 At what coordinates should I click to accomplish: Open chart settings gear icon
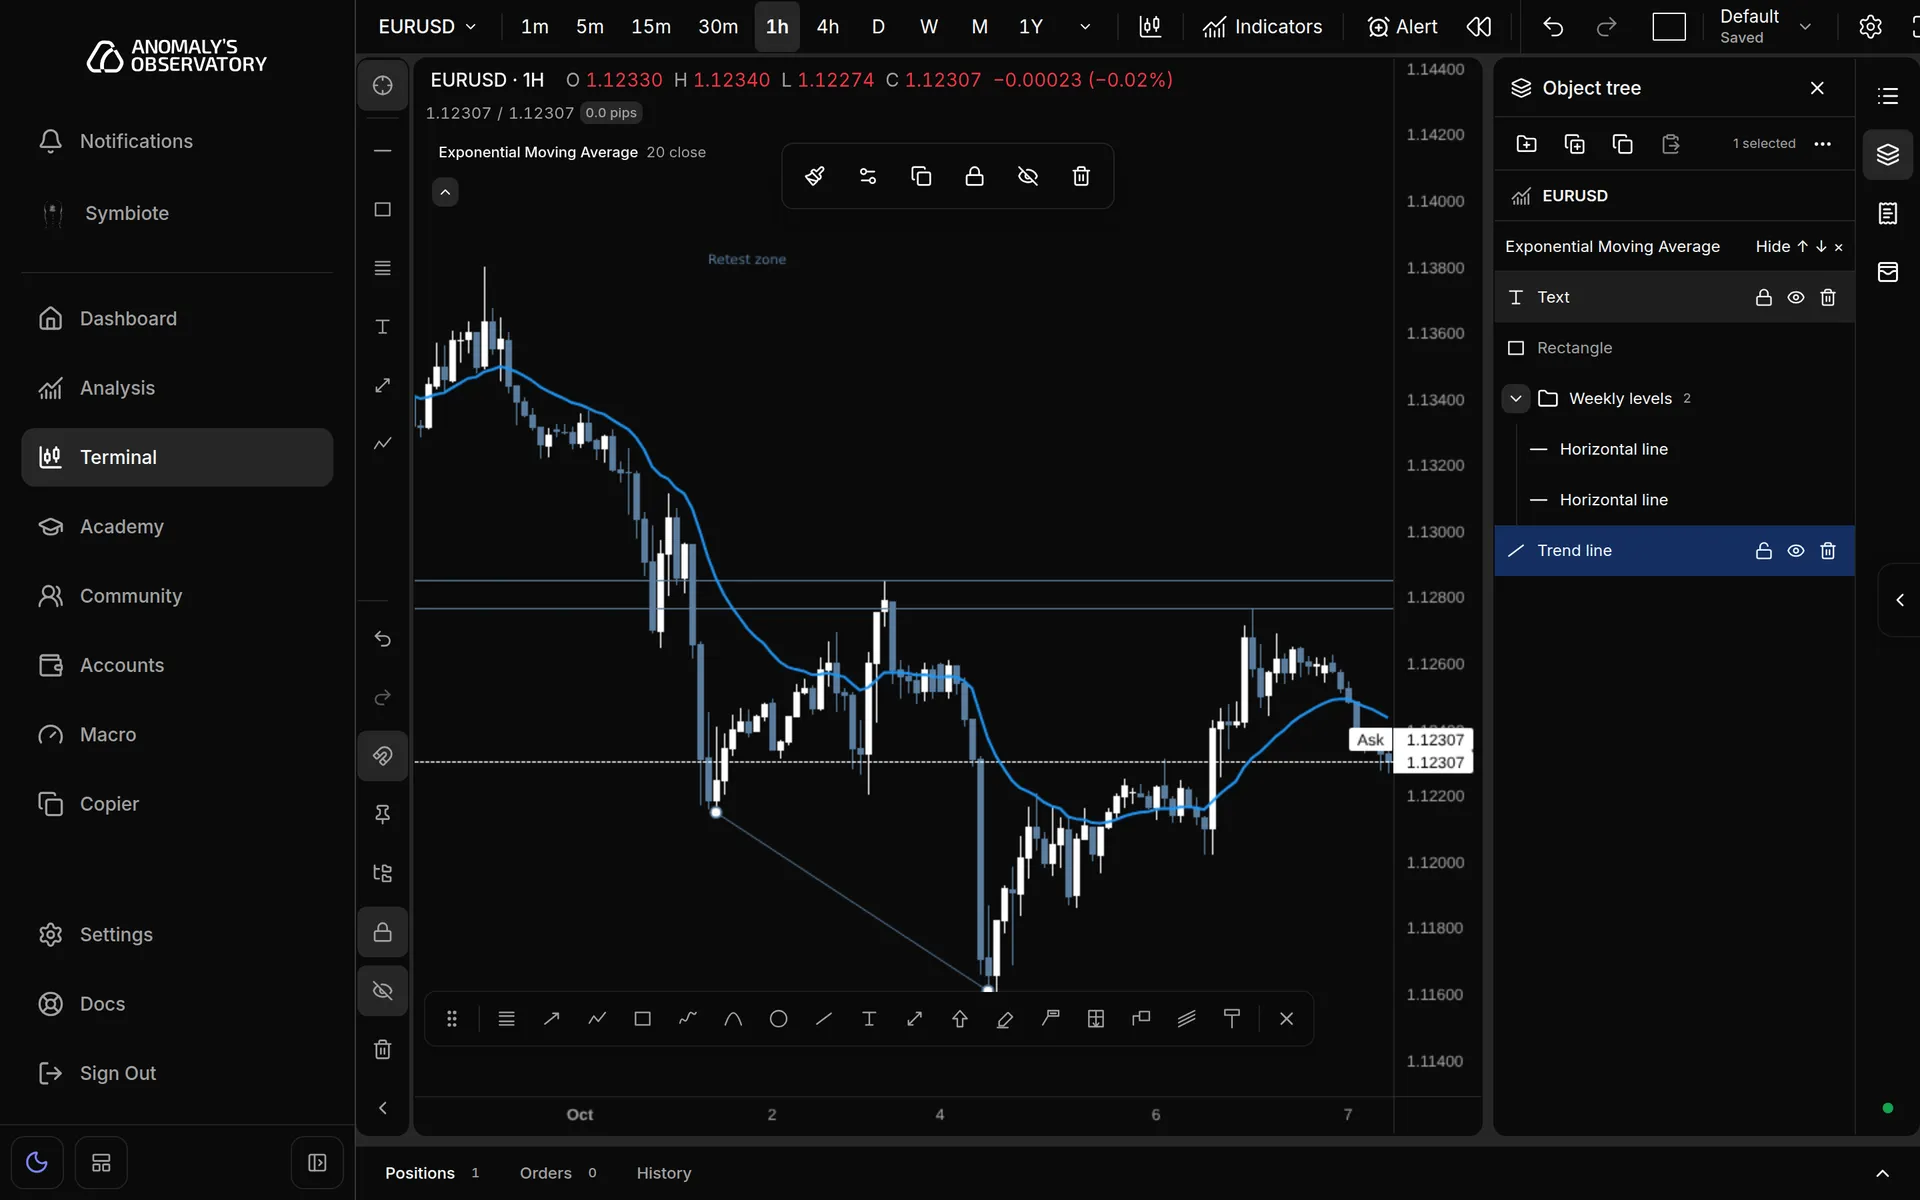(x=1870, y=27)
